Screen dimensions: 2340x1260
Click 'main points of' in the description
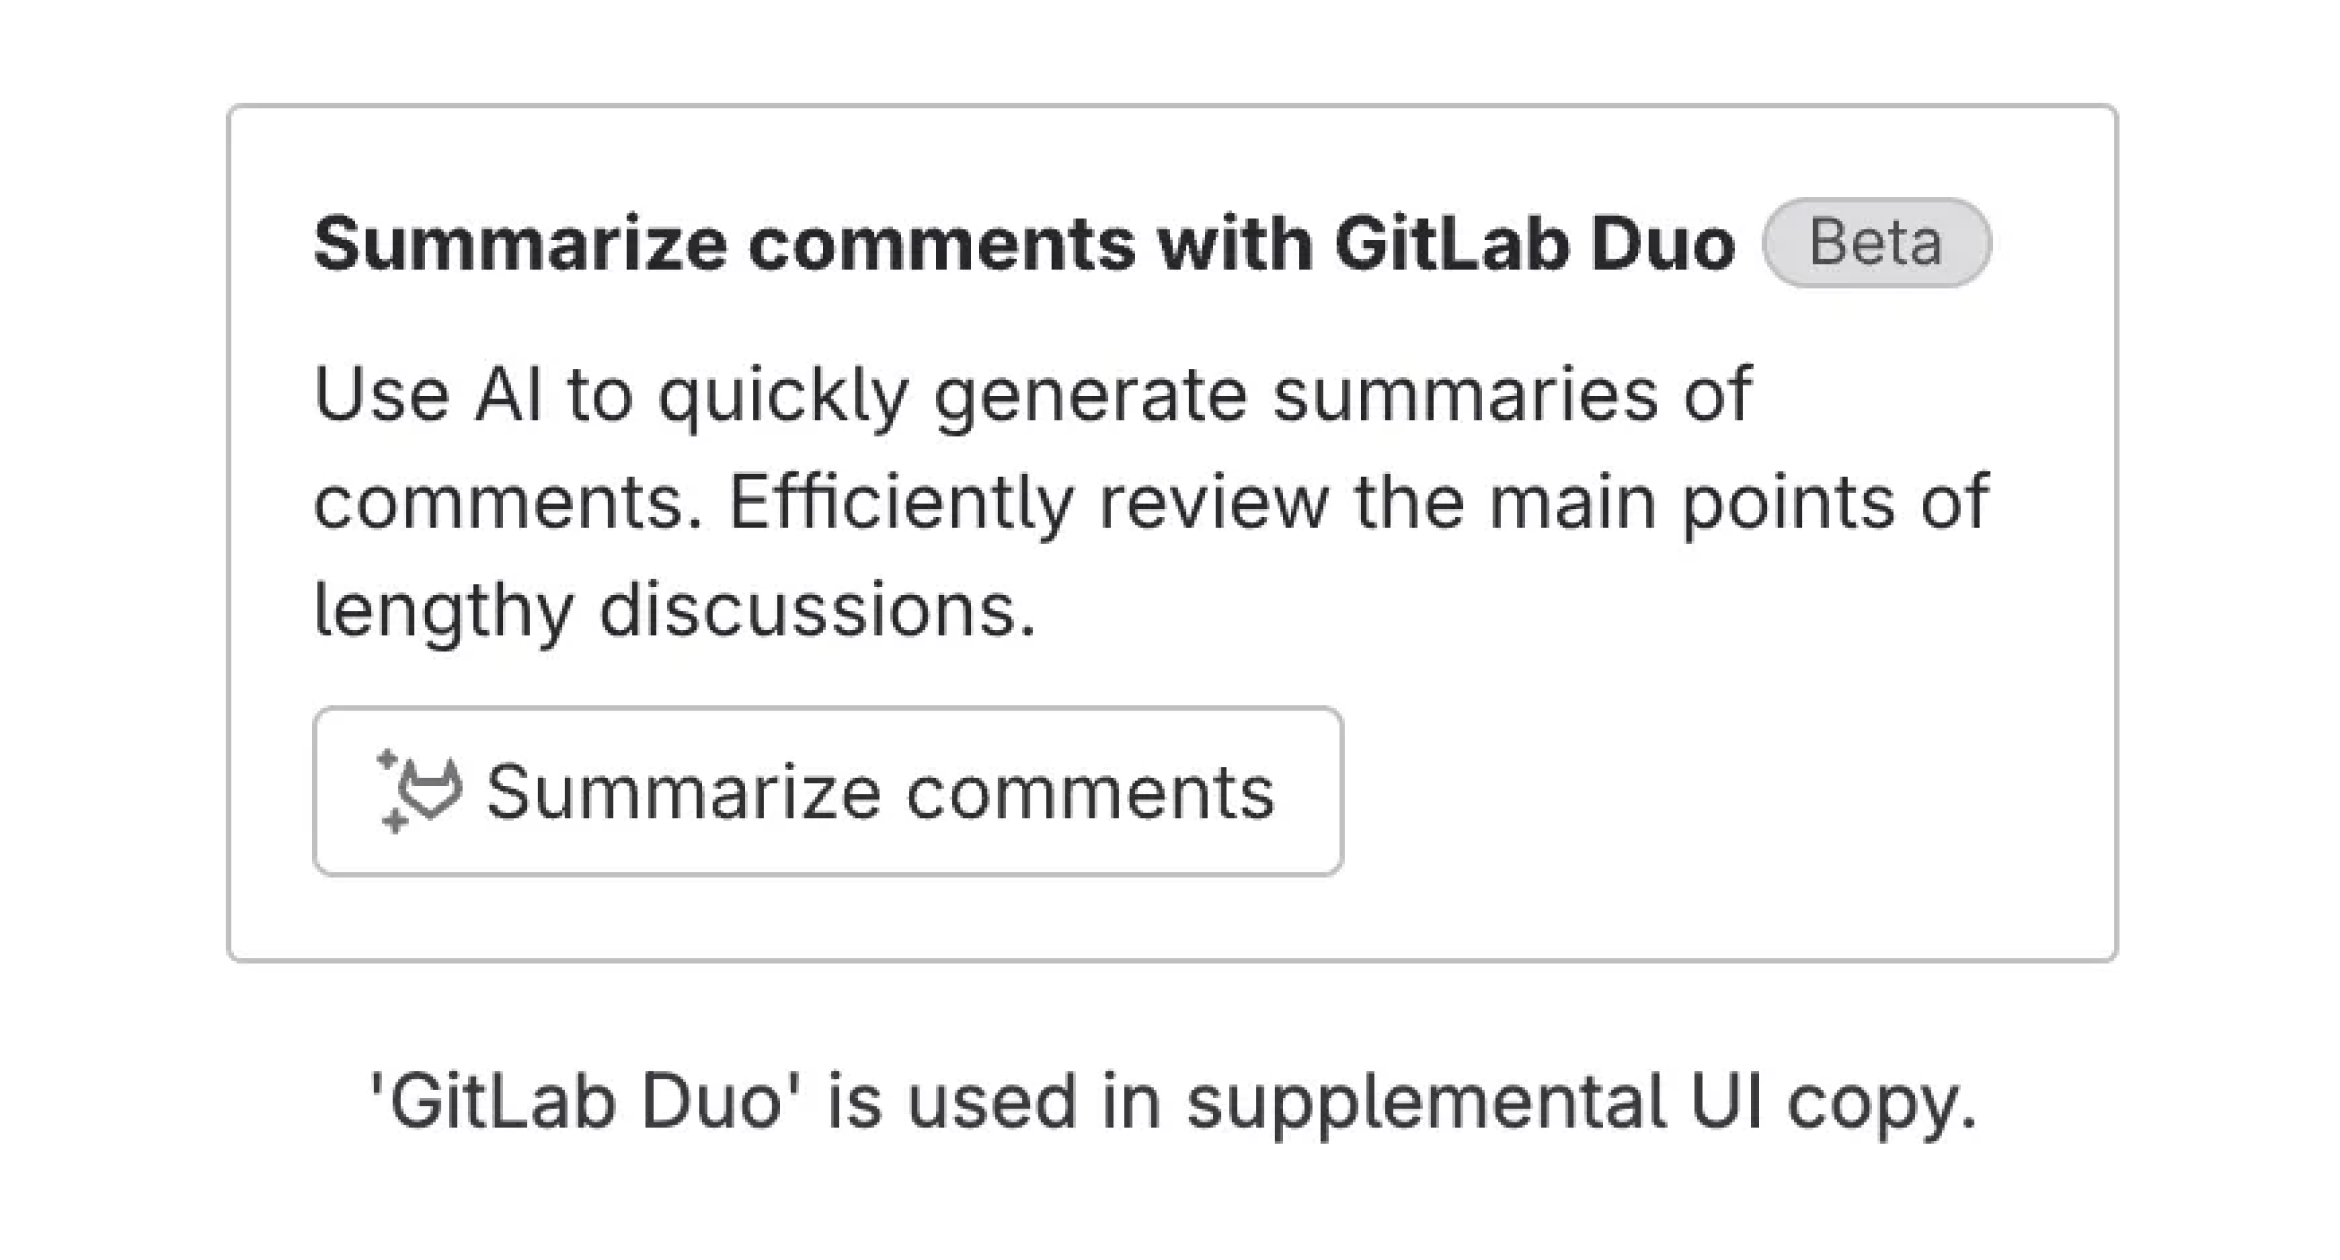(1738, 502)
